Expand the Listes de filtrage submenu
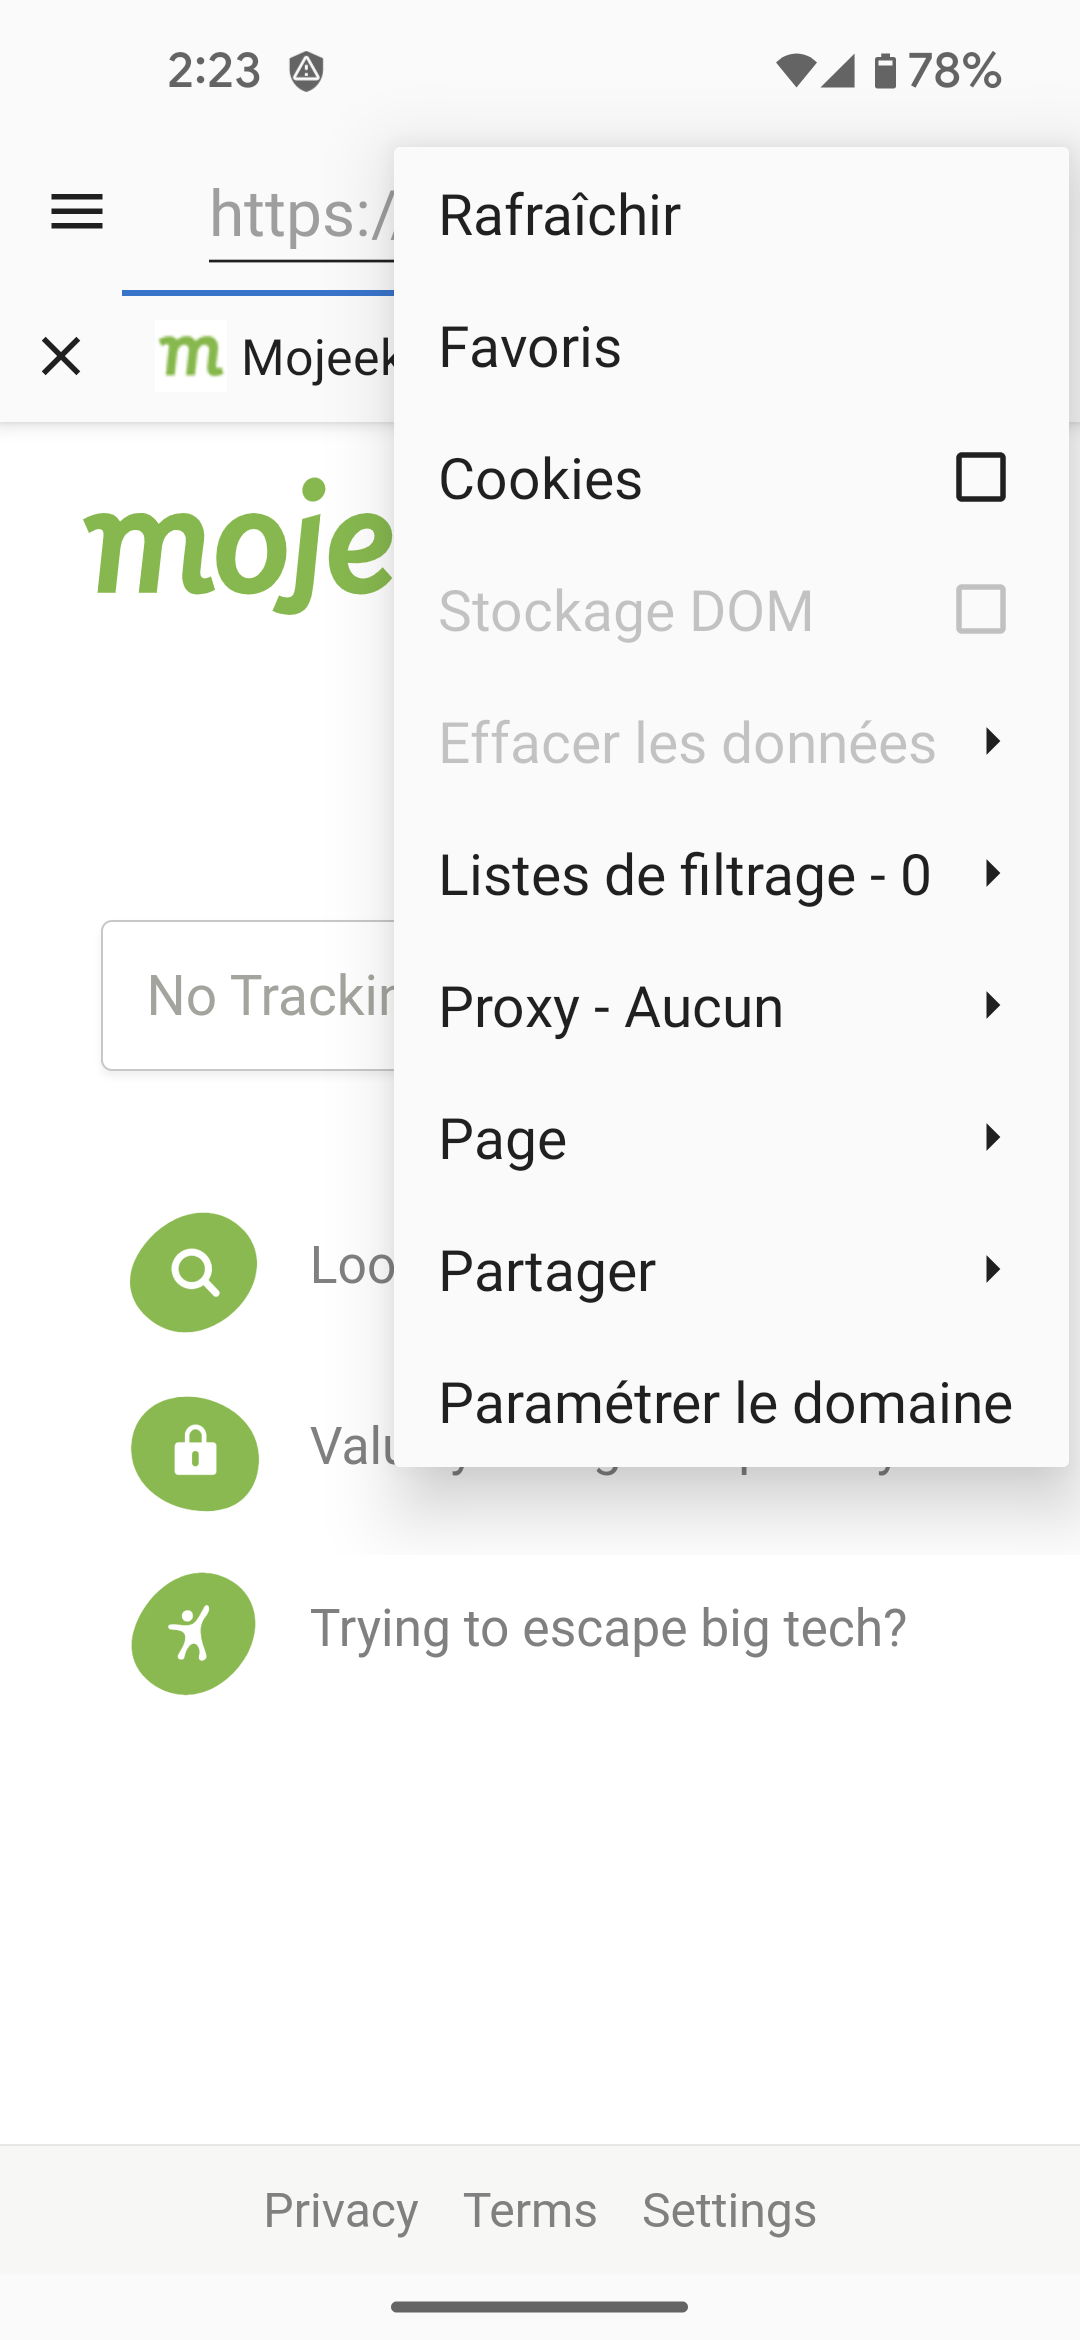Screen dimensions: 1080x2340 992,874
